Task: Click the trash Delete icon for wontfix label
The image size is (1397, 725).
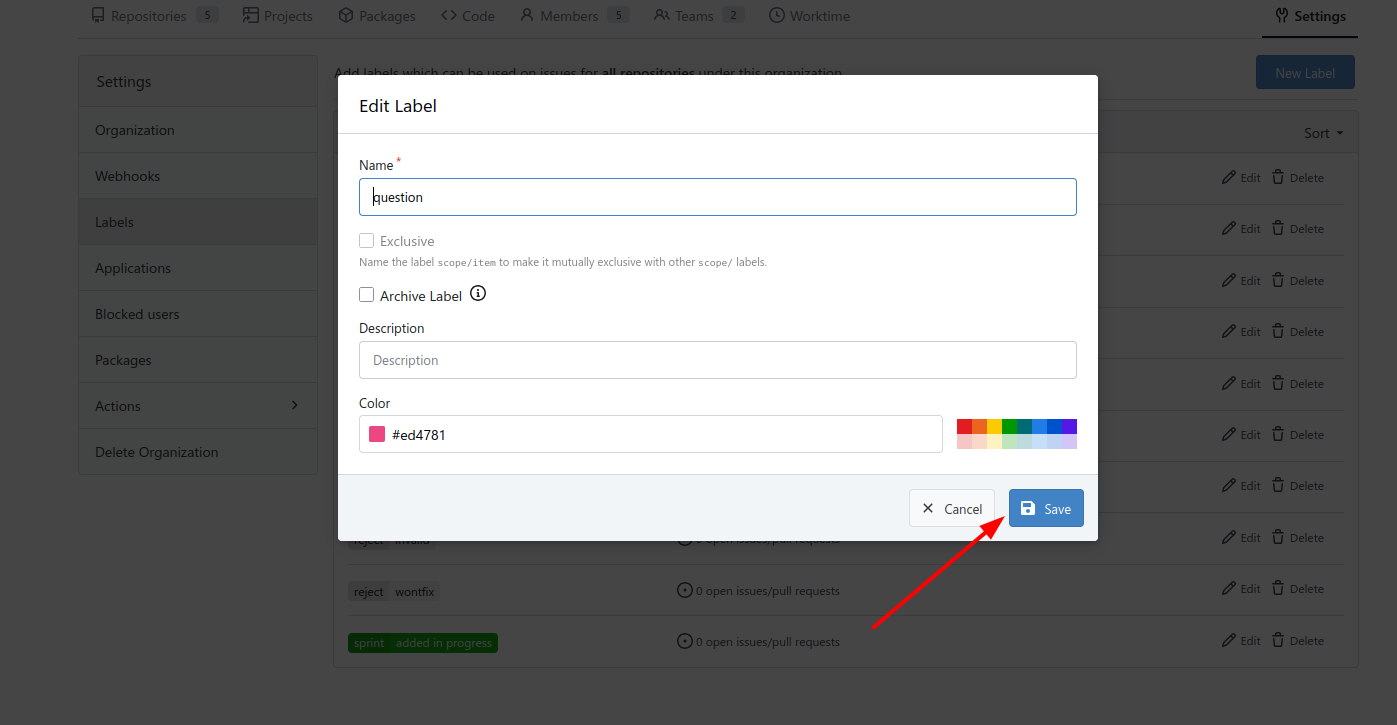Action: coord(1278,589)
